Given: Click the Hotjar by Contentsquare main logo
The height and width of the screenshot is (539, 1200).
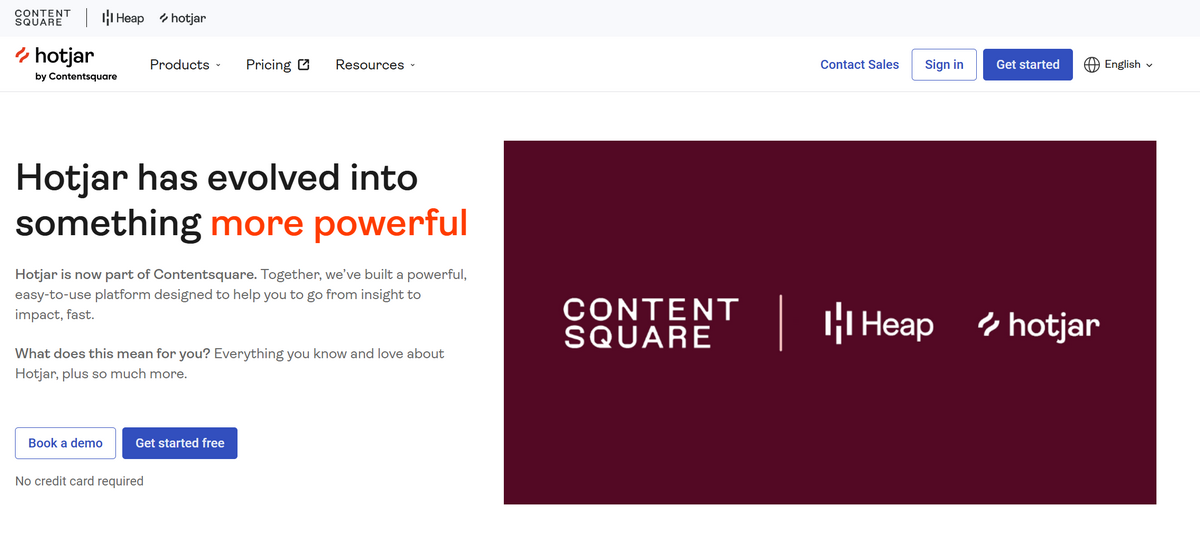Looking at the screenshot, I should pos(66,64).
